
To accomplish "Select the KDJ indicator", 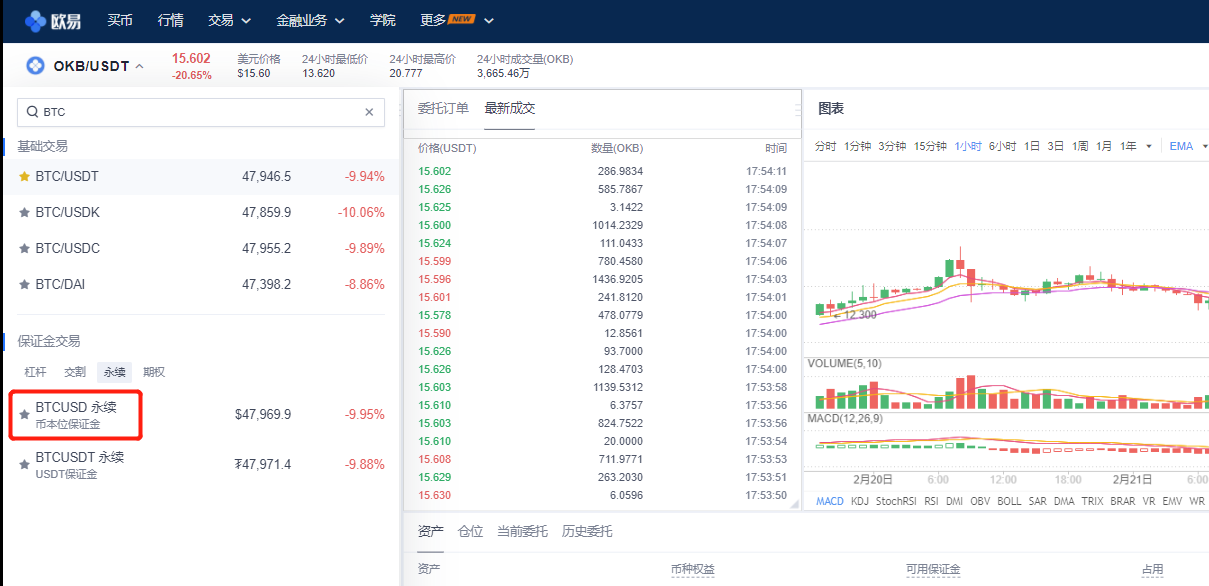I will click(x=860, y=501).
